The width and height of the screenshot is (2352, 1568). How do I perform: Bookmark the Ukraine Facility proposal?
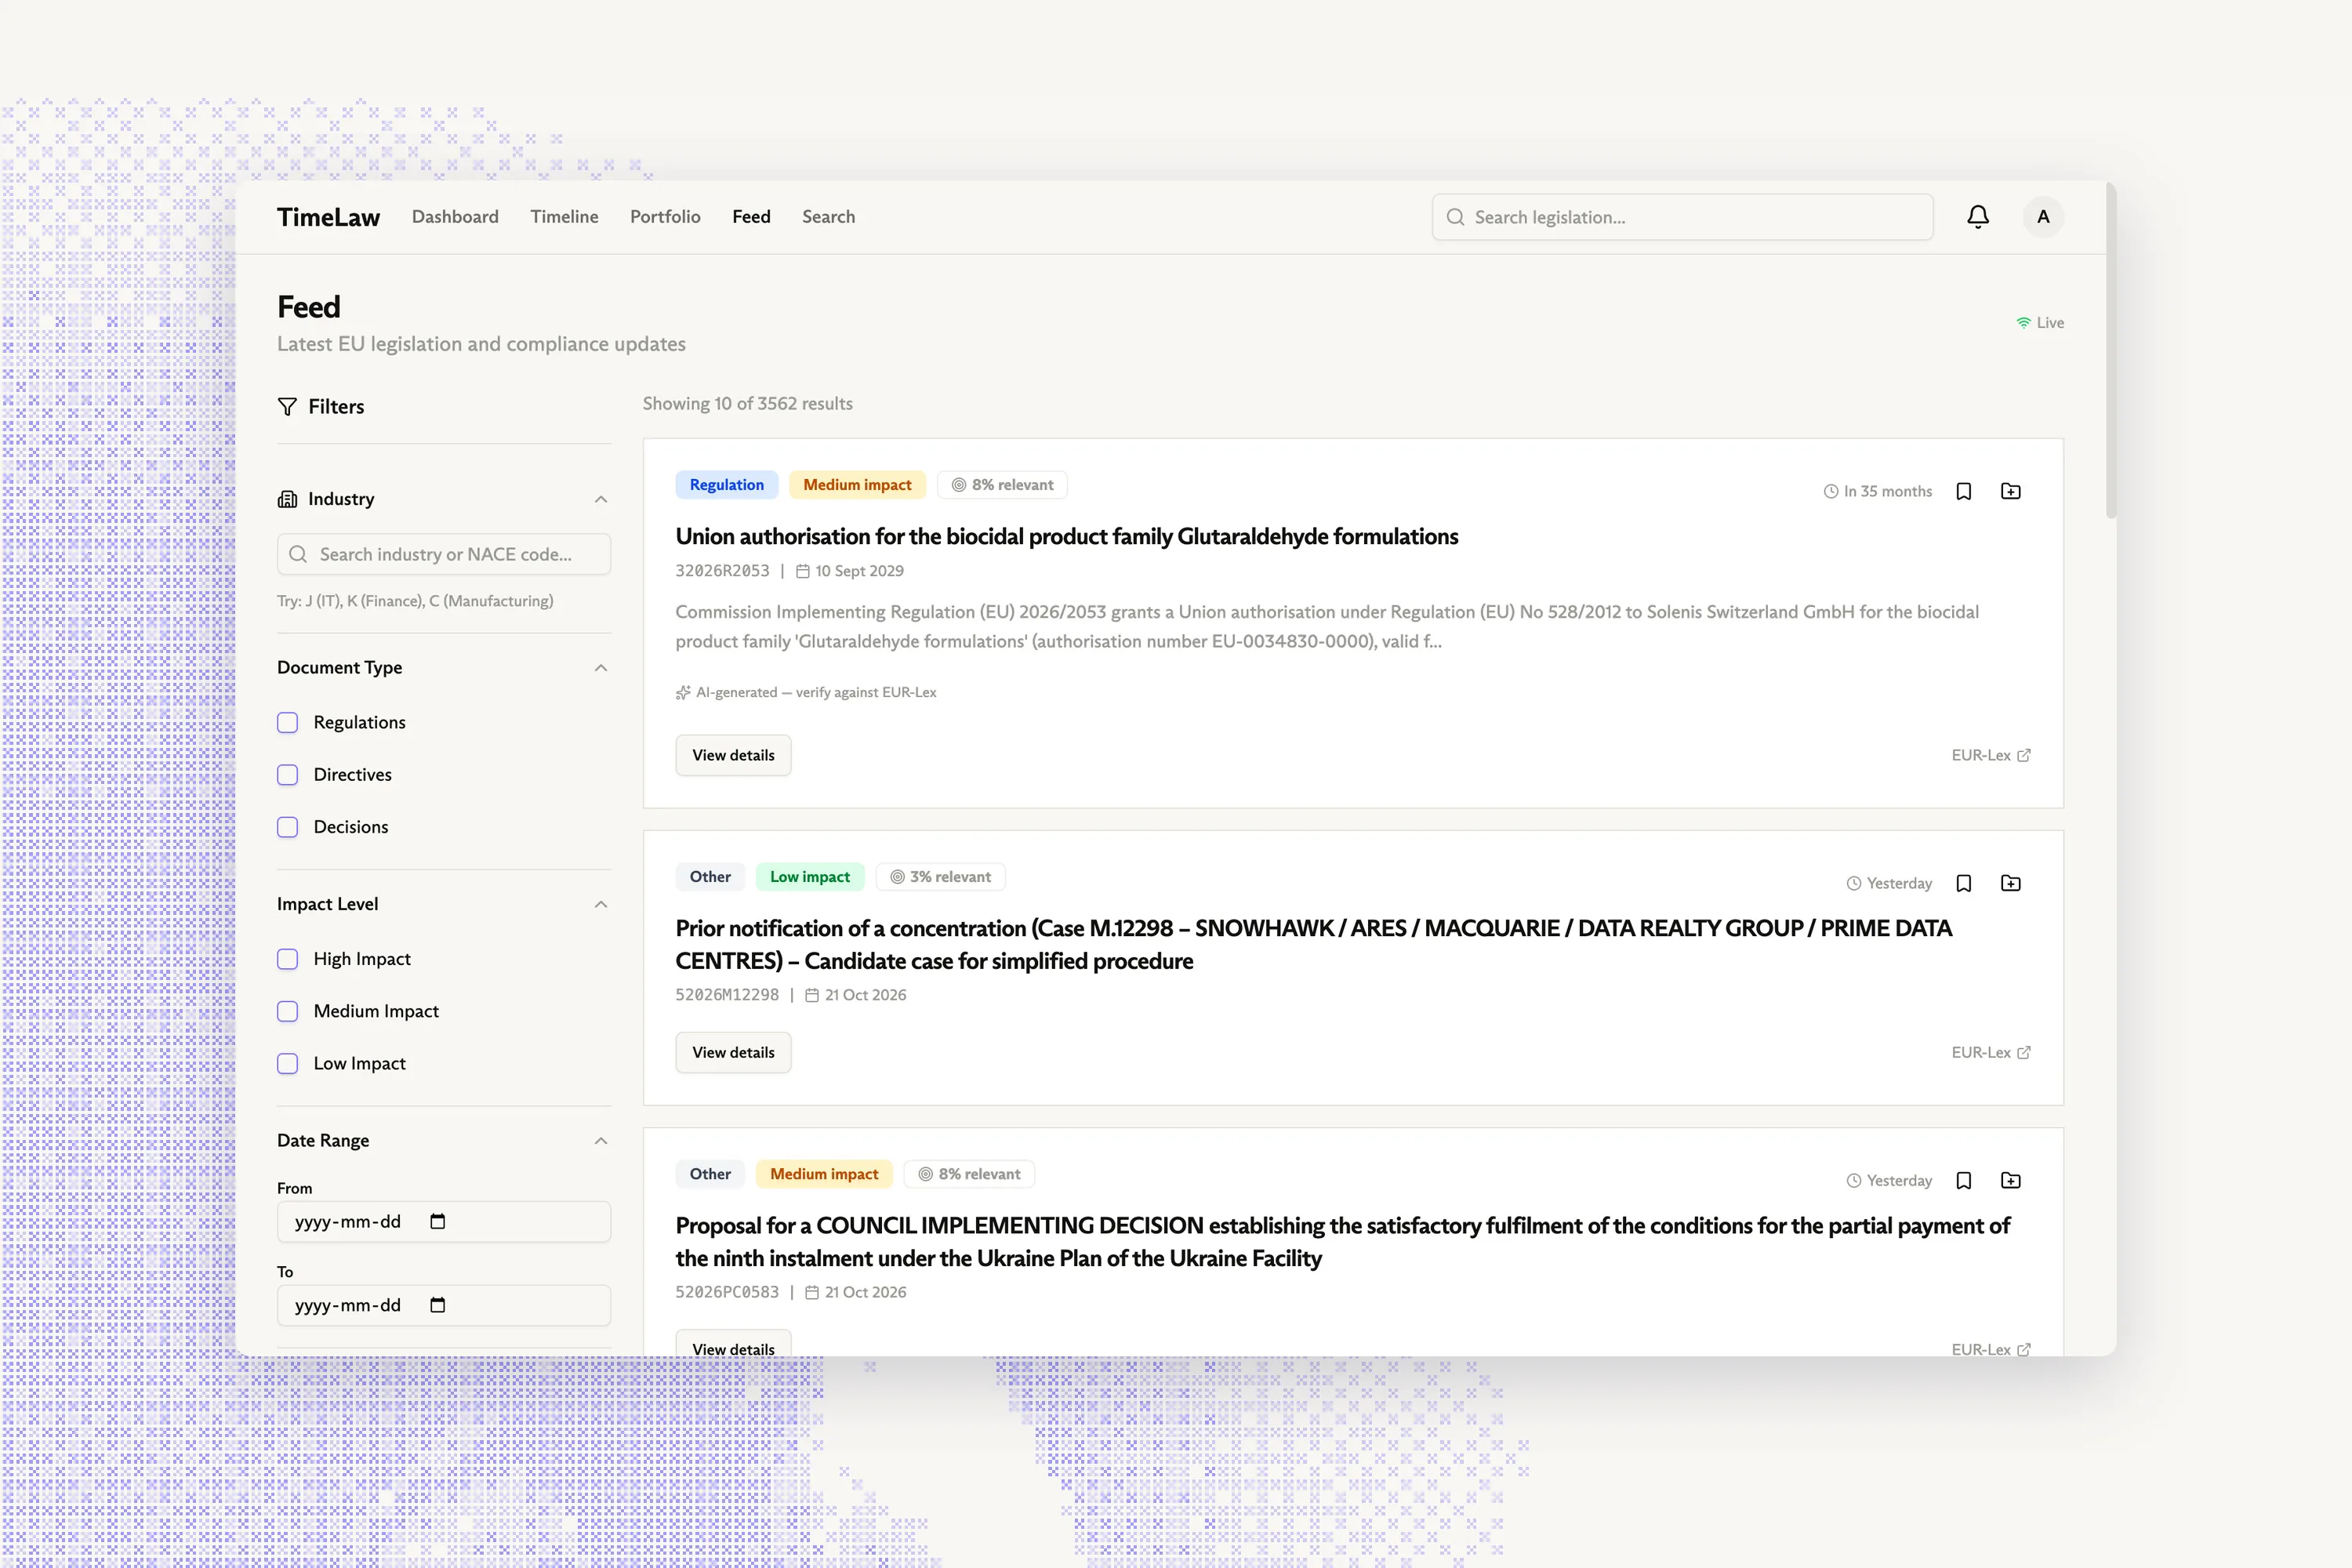1964,1180
